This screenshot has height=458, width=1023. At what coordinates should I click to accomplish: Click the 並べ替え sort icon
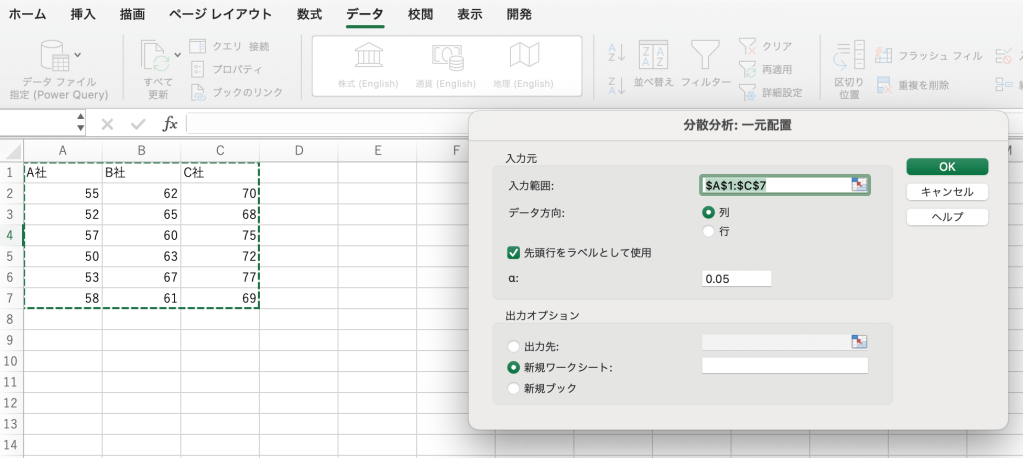(x=653, y=57)
